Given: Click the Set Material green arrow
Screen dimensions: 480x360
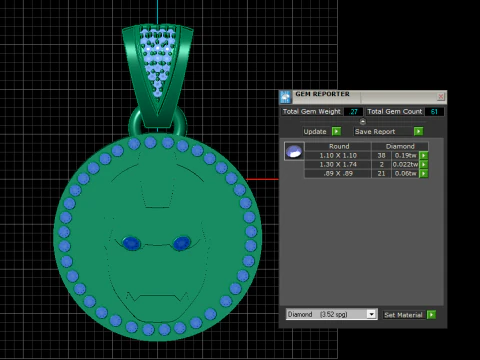Looking at the screenshot, I should (431, 315).
